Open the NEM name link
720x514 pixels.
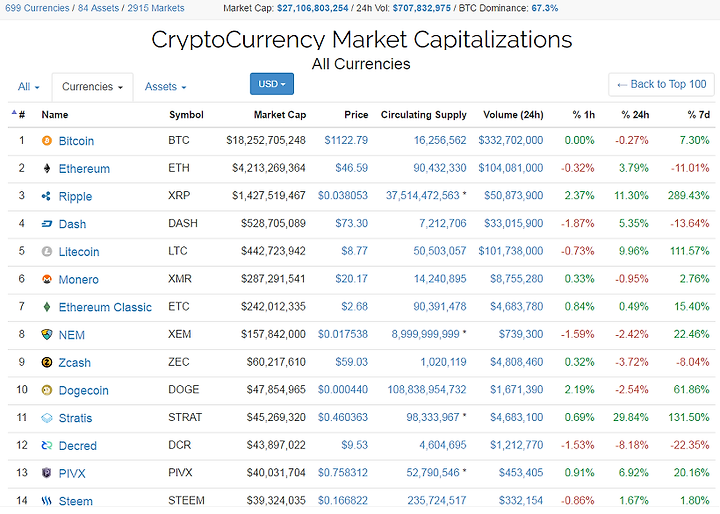72,335
